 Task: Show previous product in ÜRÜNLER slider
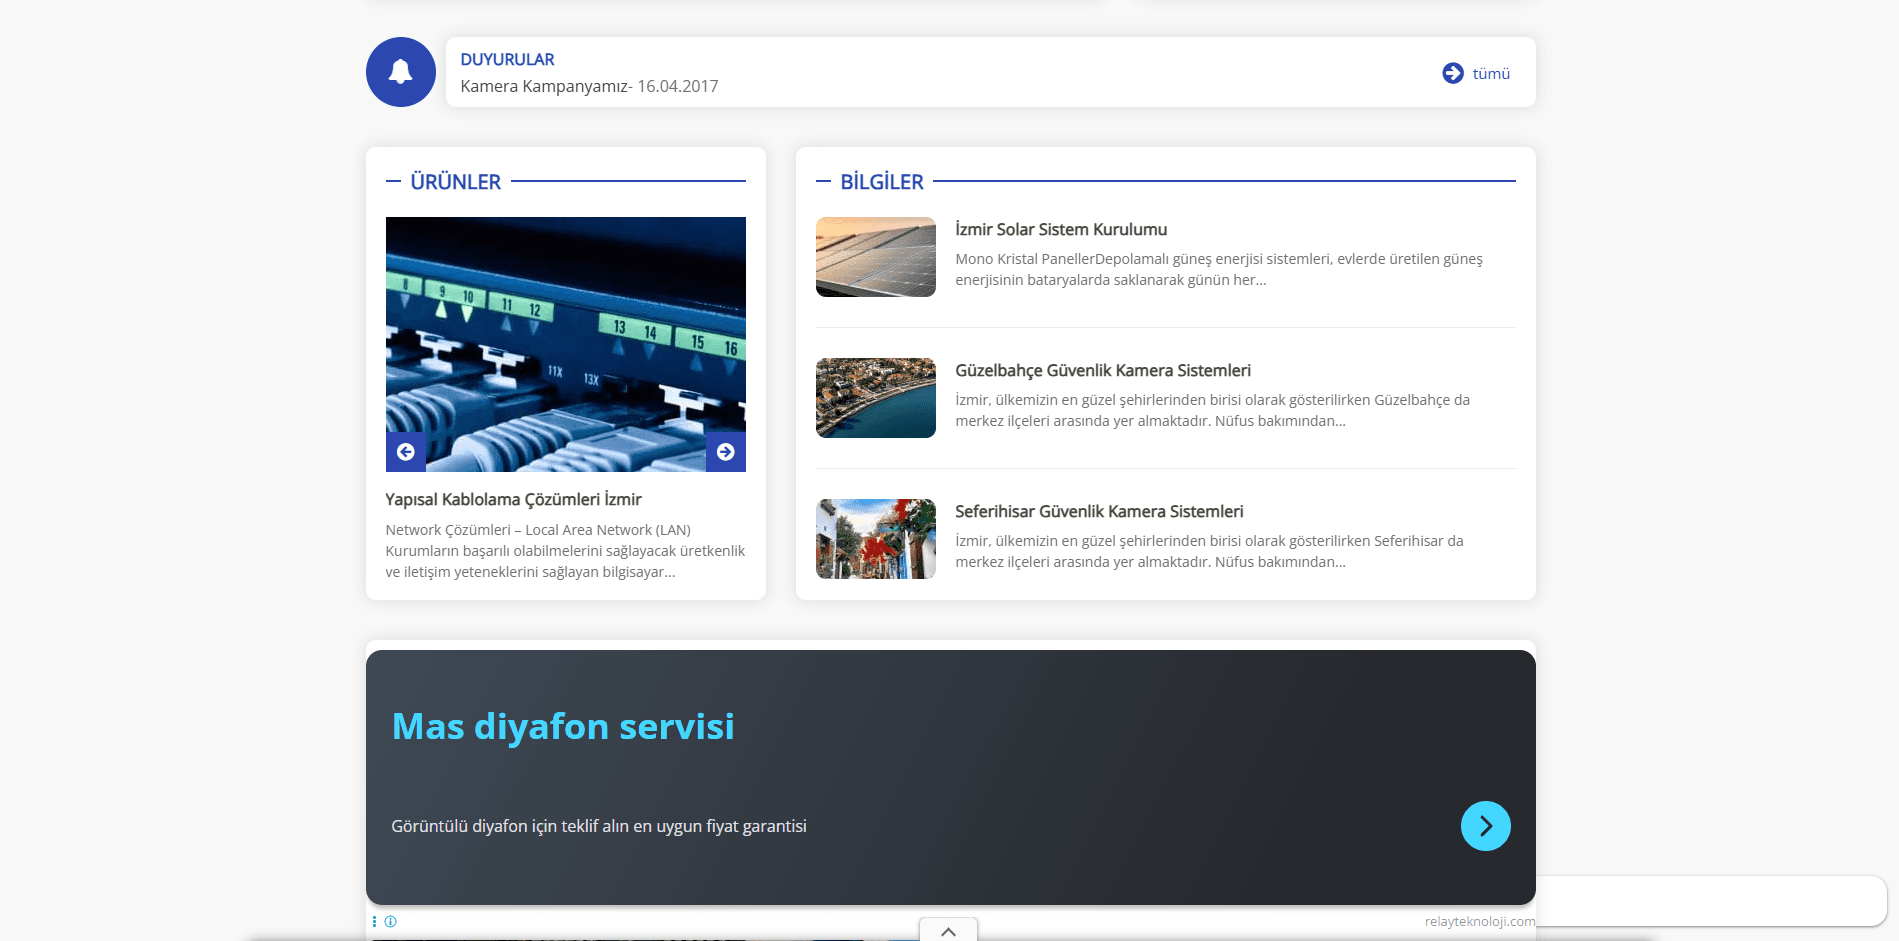pyautogui.click(x=406, y=452)
